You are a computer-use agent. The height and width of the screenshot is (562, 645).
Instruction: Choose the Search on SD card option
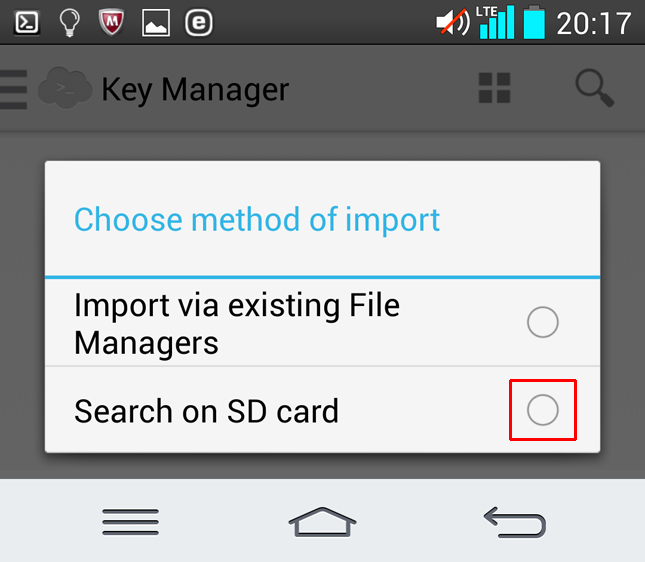(x=206, y=411)
